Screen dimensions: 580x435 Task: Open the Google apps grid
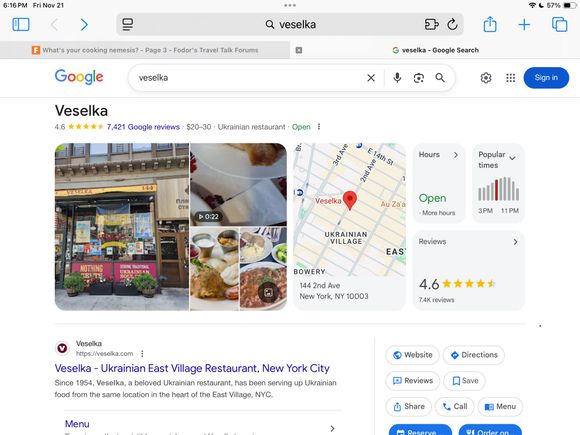510,78
